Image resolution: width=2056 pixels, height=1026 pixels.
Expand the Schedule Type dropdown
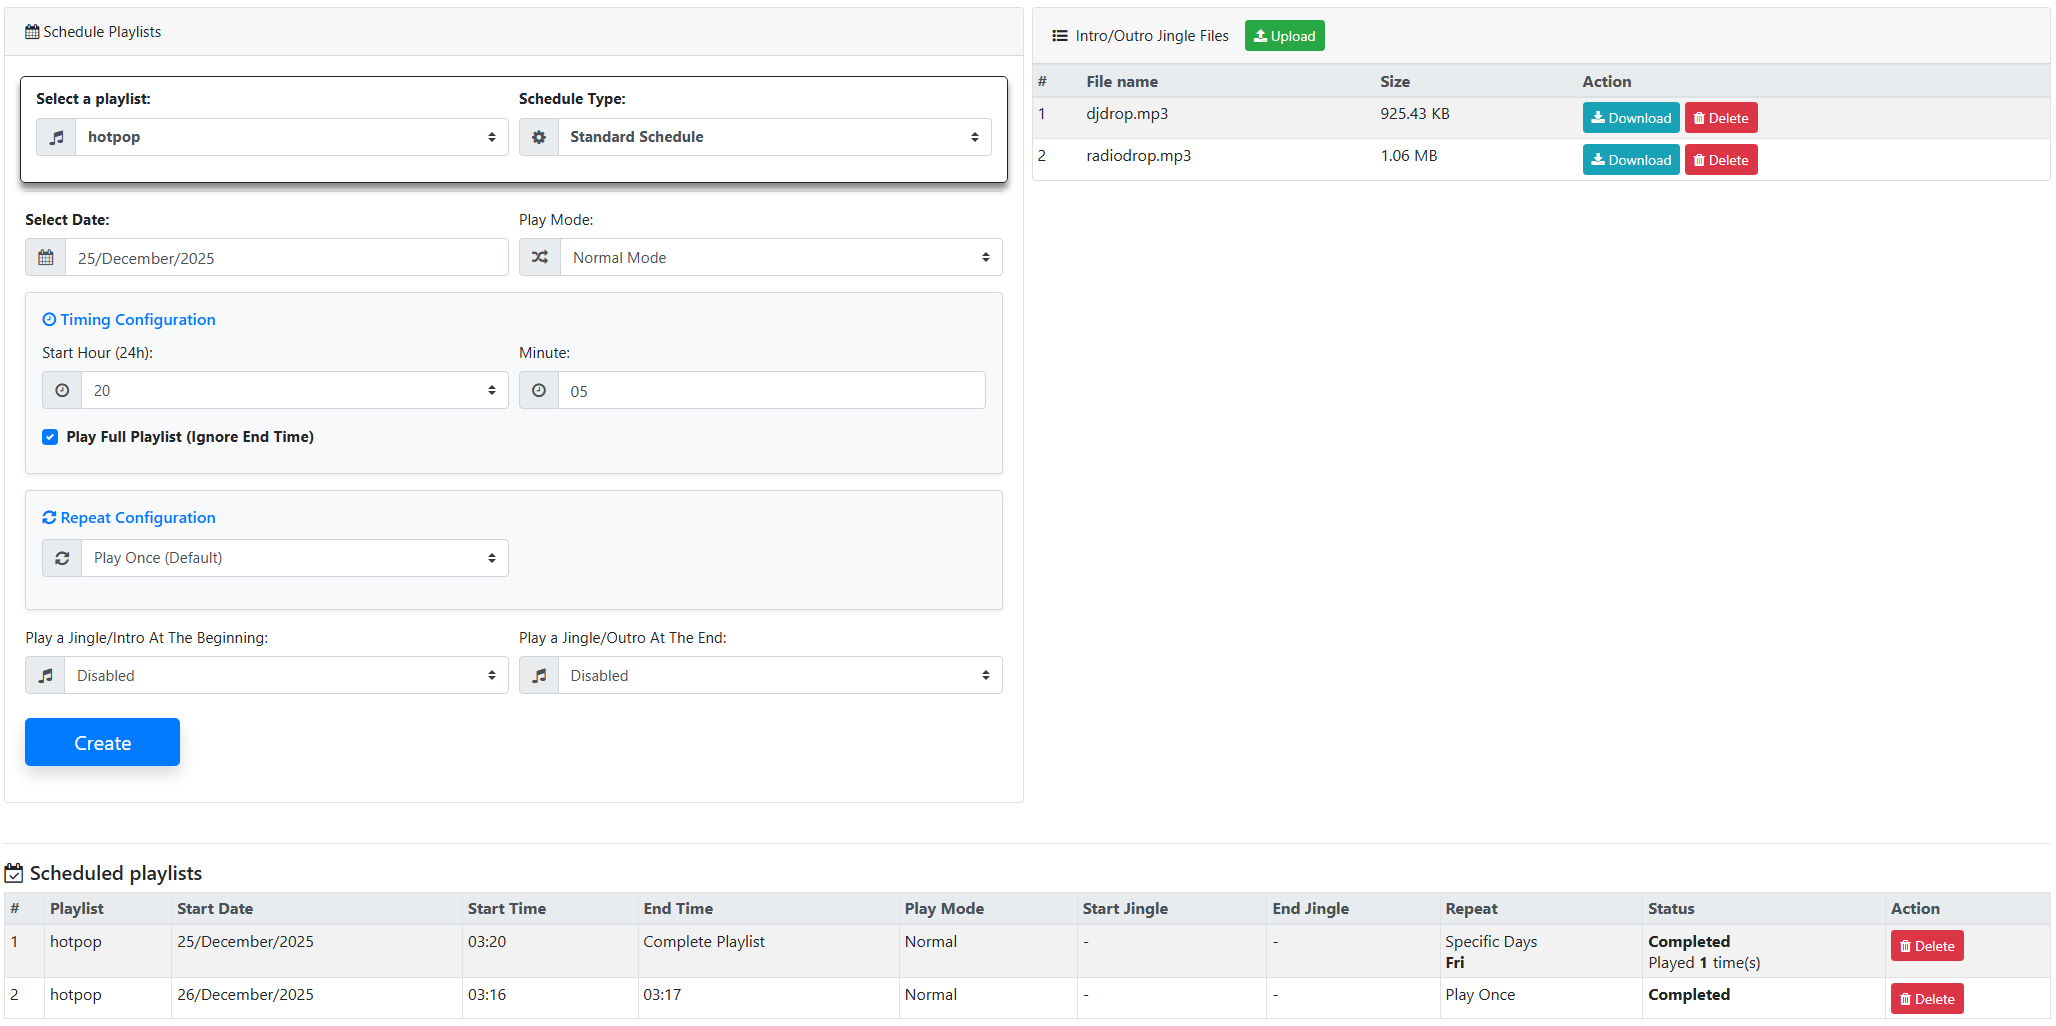click(x=774, y=137)
